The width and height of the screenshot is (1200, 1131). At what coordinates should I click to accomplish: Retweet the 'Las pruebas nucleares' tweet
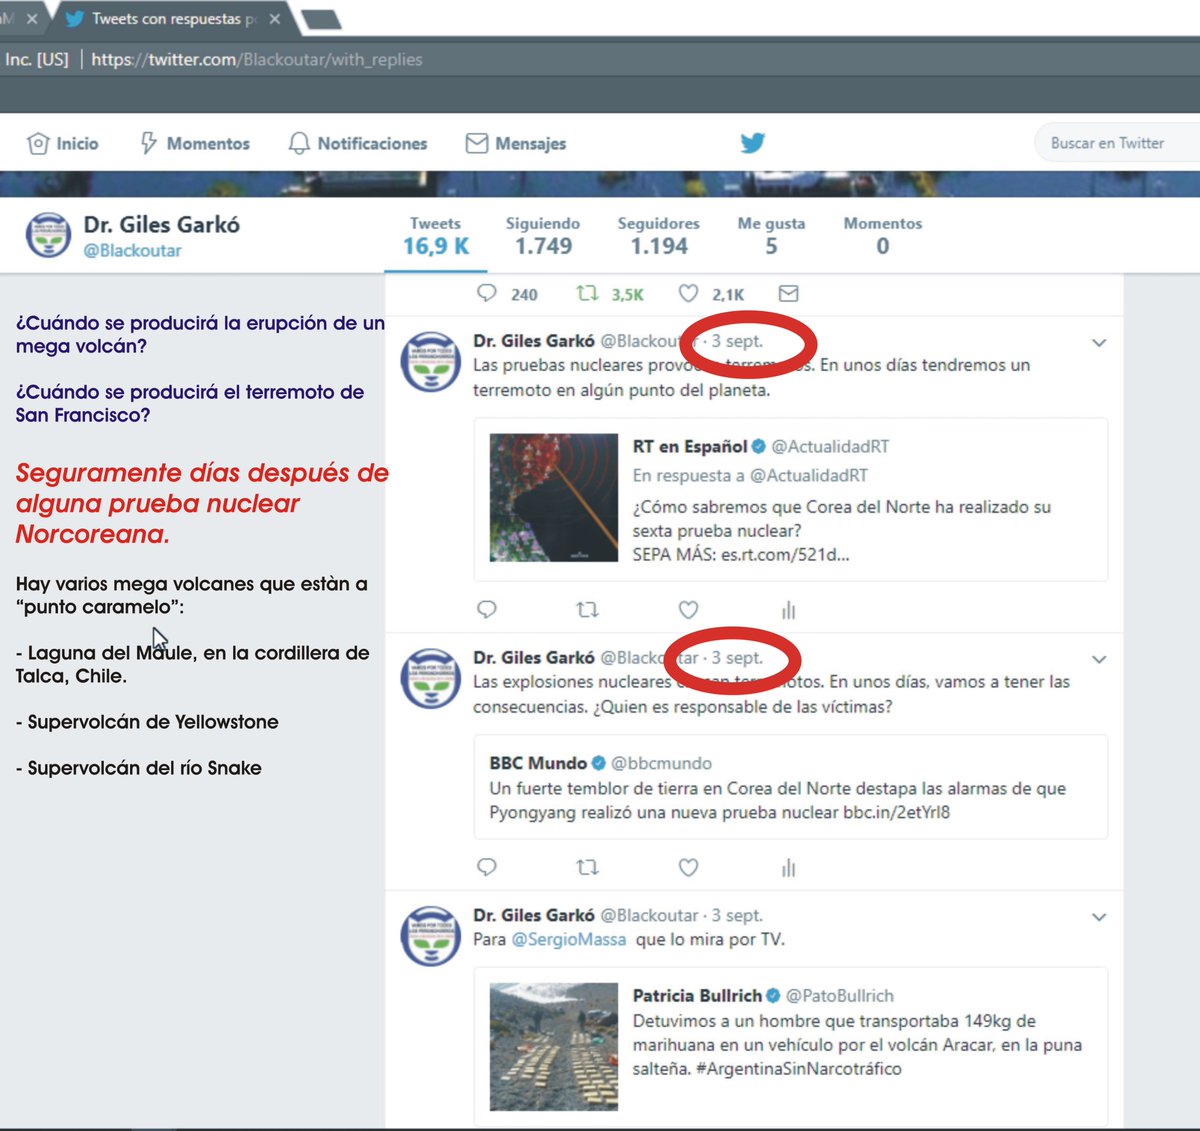click(587, 609)
